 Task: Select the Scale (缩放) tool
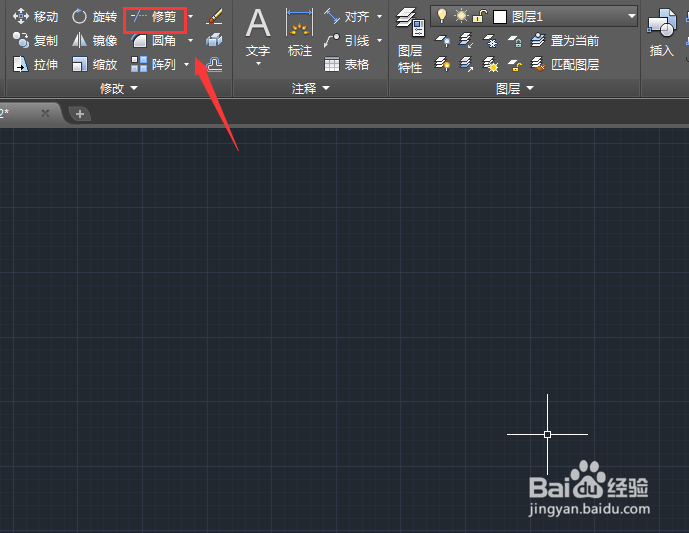pyautogui.click(x=94, y=65)
